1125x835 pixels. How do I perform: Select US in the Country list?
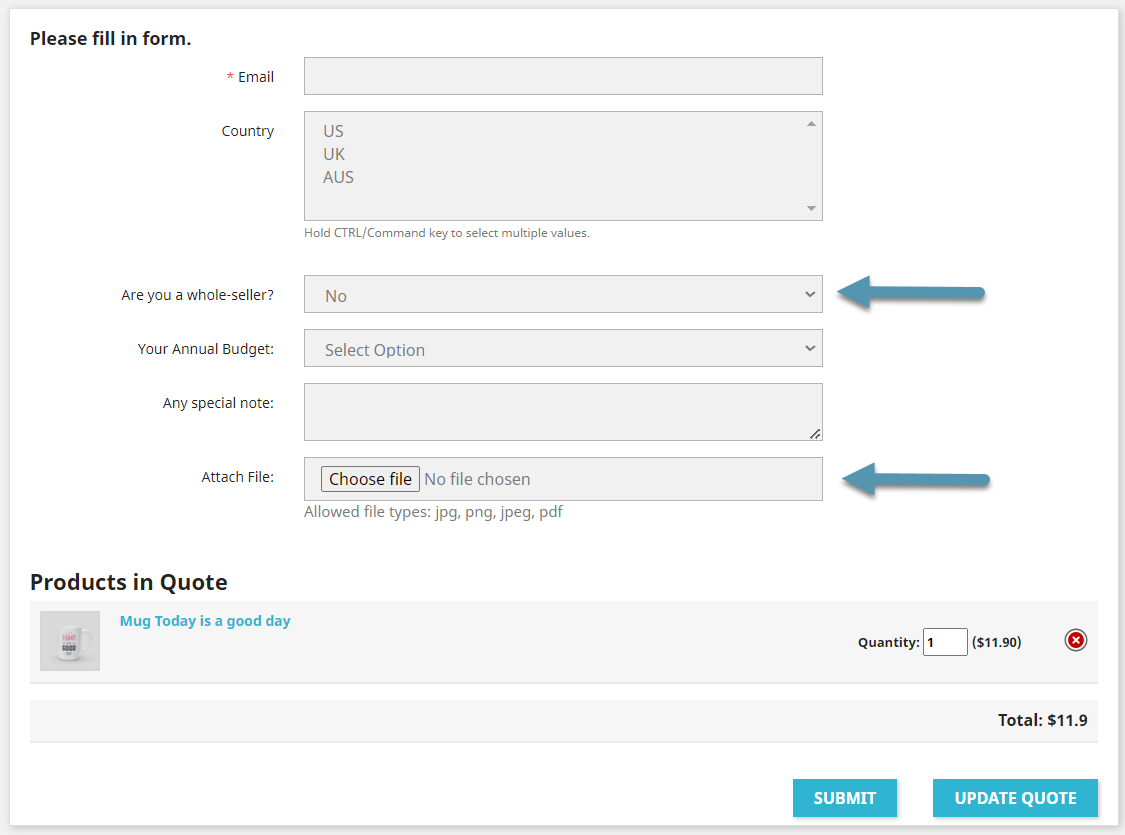pos(400,130)
